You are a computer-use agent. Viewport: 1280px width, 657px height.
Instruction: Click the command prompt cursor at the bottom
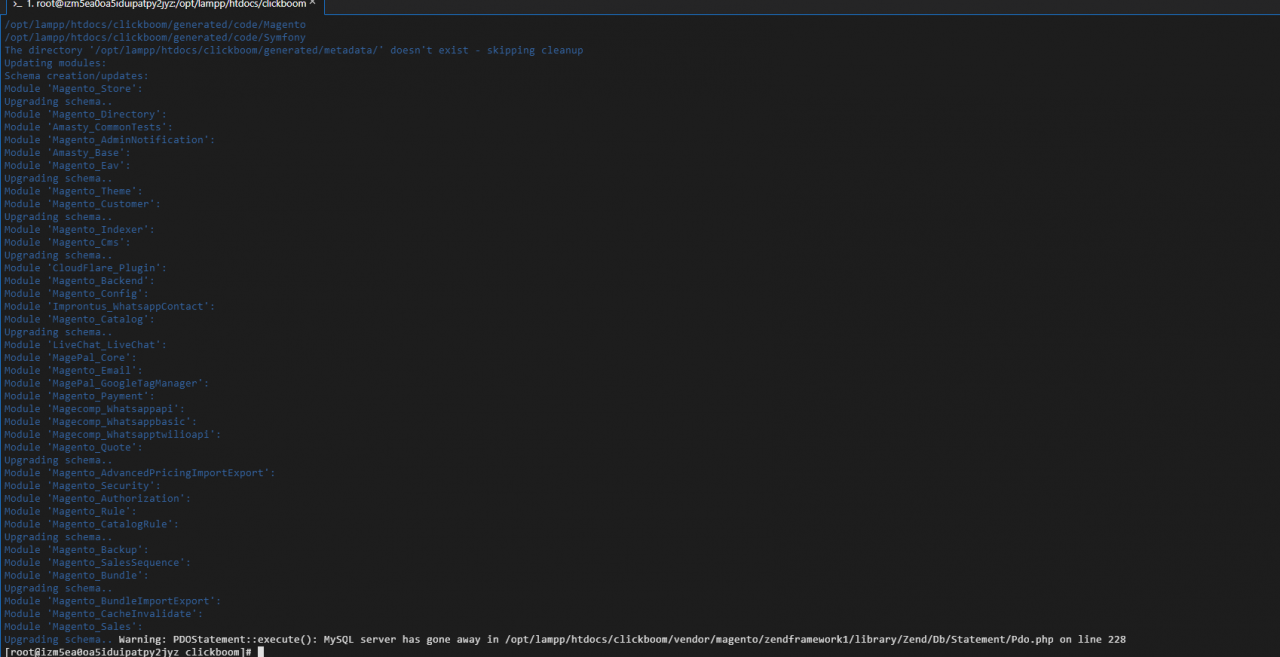(260, 652)
